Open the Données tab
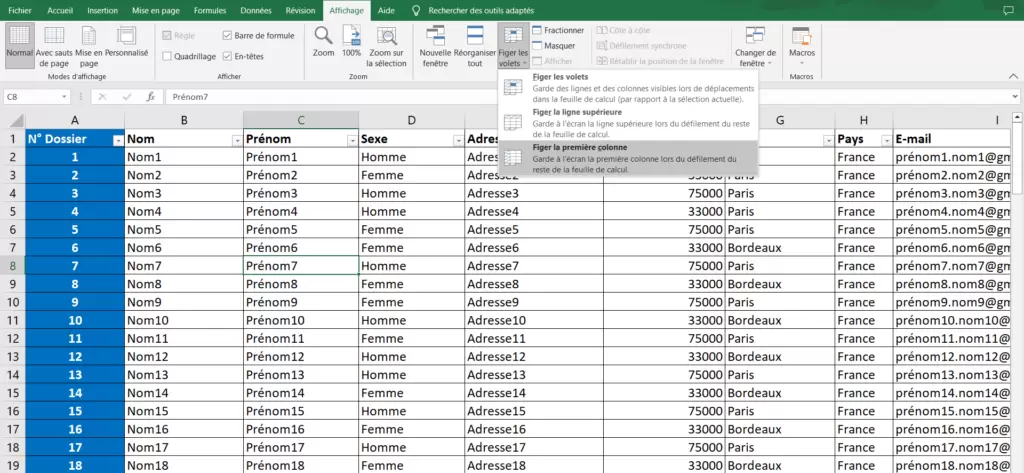 point(256,10)
